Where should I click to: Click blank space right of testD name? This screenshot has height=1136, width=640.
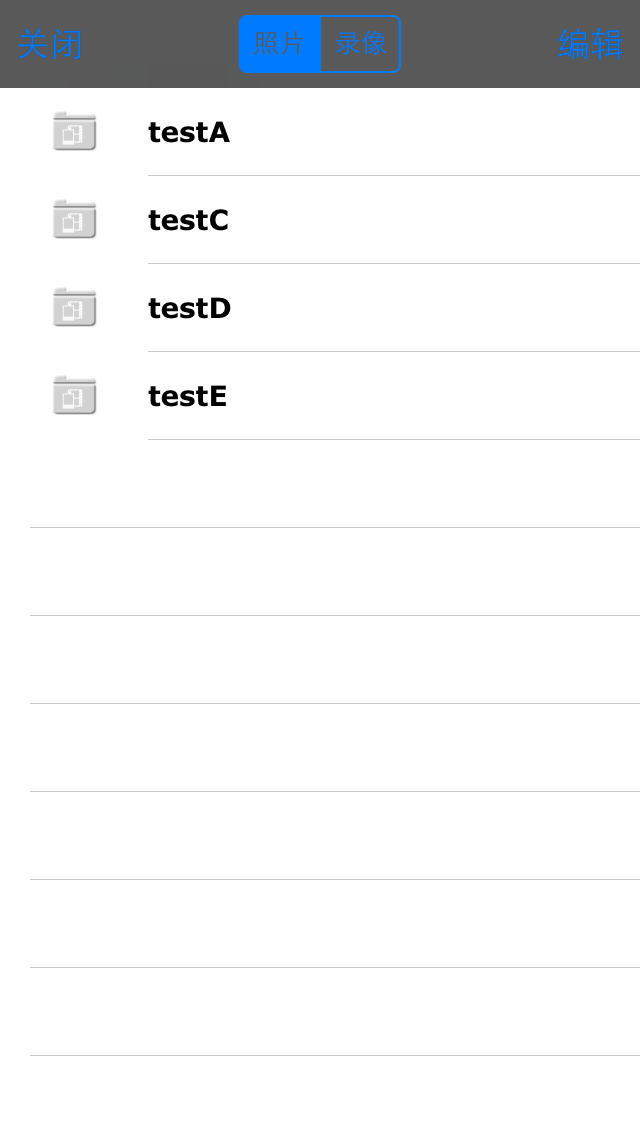click(435, 308)
